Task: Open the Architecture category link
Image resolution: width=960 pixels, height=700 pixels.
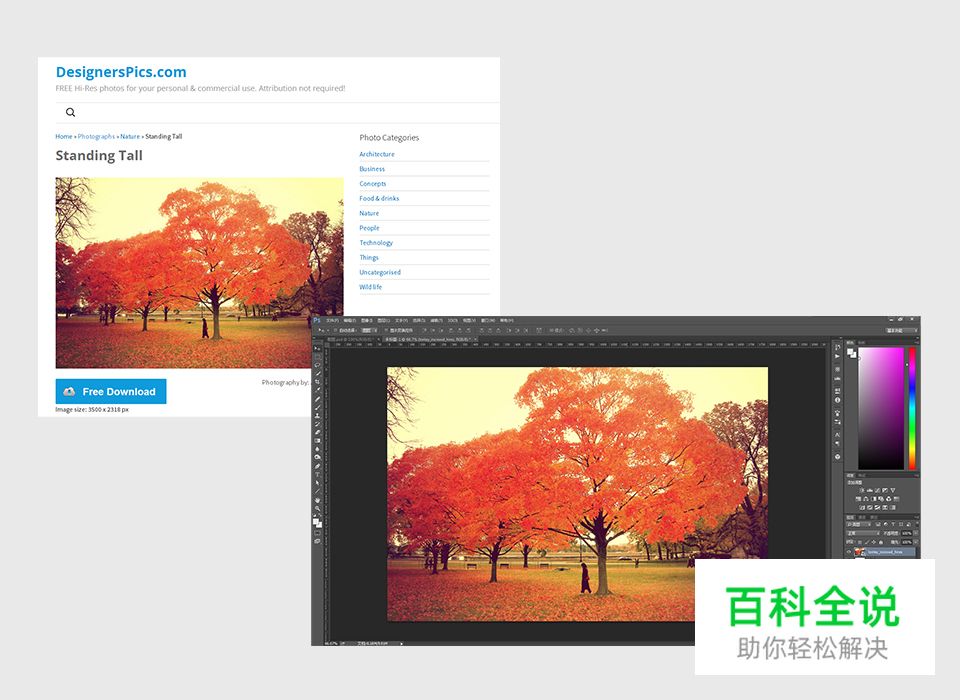Action: (377, 154)
